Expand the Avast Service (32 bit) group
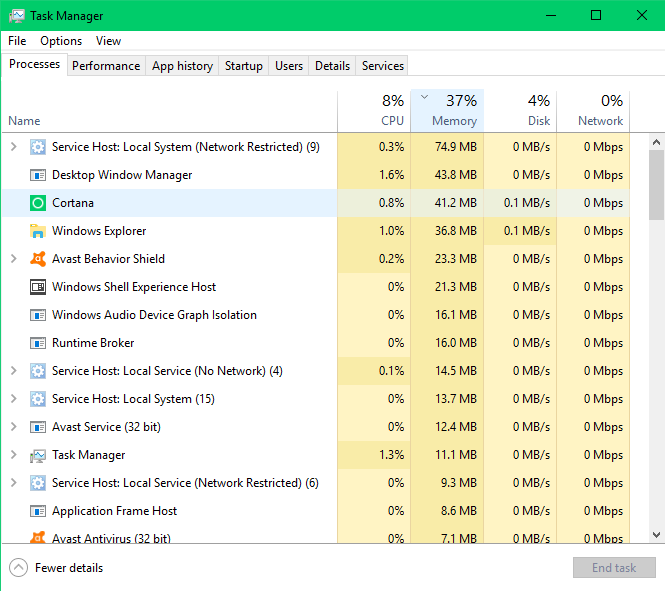Viewport: 665px width, 591px height. click(x=14, y=427)
